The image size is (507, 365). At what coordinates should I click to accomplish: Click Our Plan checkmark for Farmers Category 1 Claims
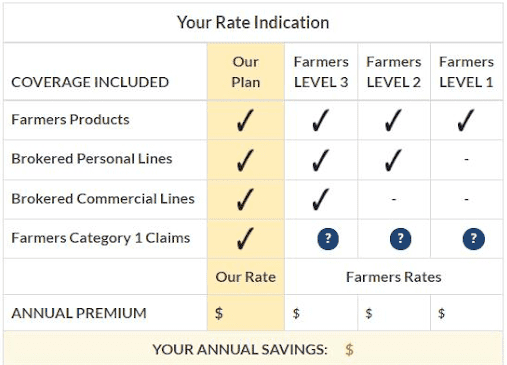pyautogui.click(x=245, y=238)
